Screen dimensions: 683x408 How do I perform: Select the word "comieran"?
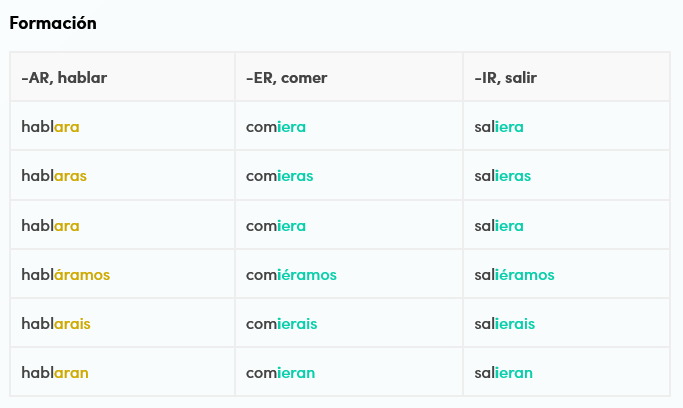point(281,373)
